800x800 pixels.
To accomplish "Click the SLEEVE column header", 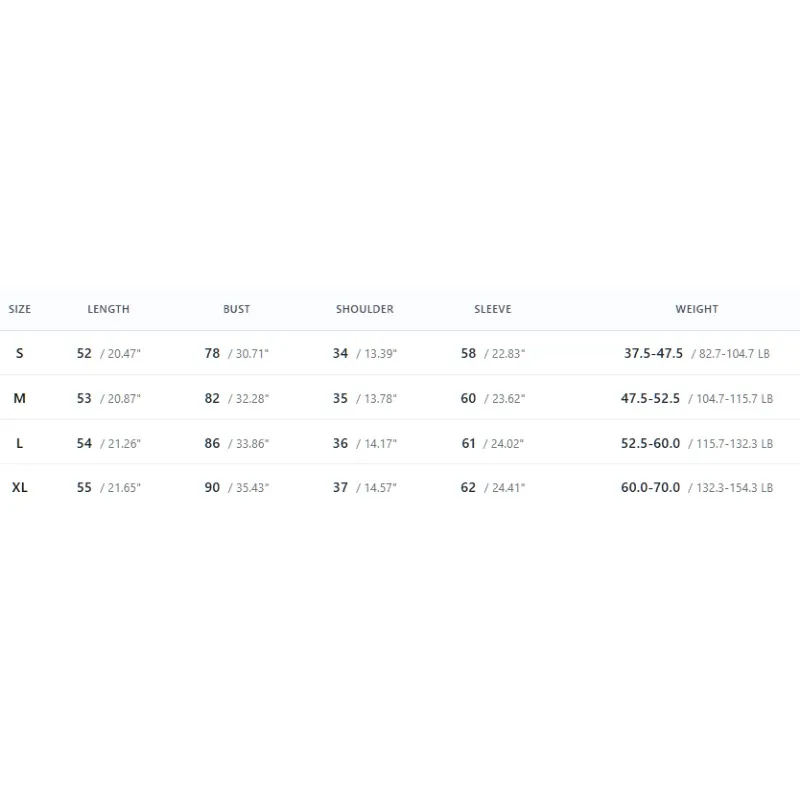I will coord(493,309).
